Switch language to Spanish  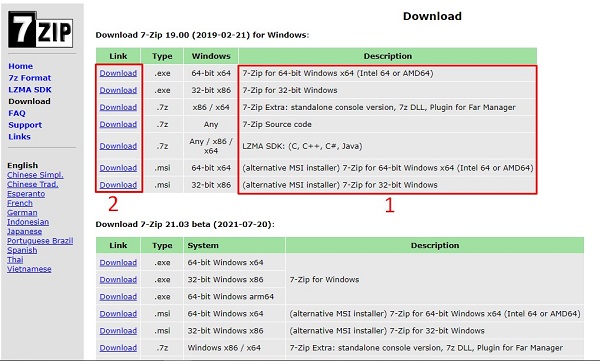(x=22, y=250)
